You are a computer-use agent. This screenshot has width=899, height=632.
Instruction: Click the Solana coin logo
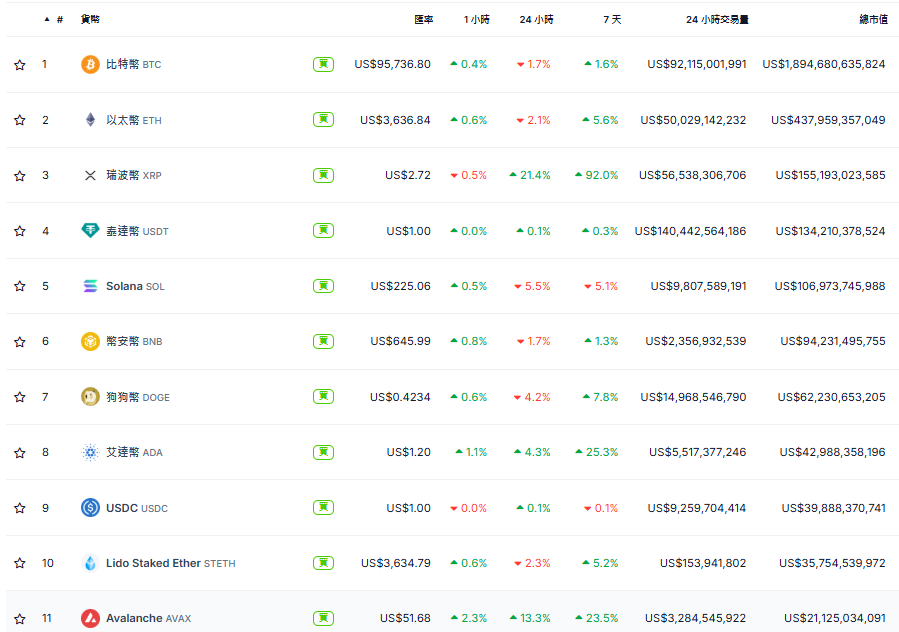(x=89, y=286)
